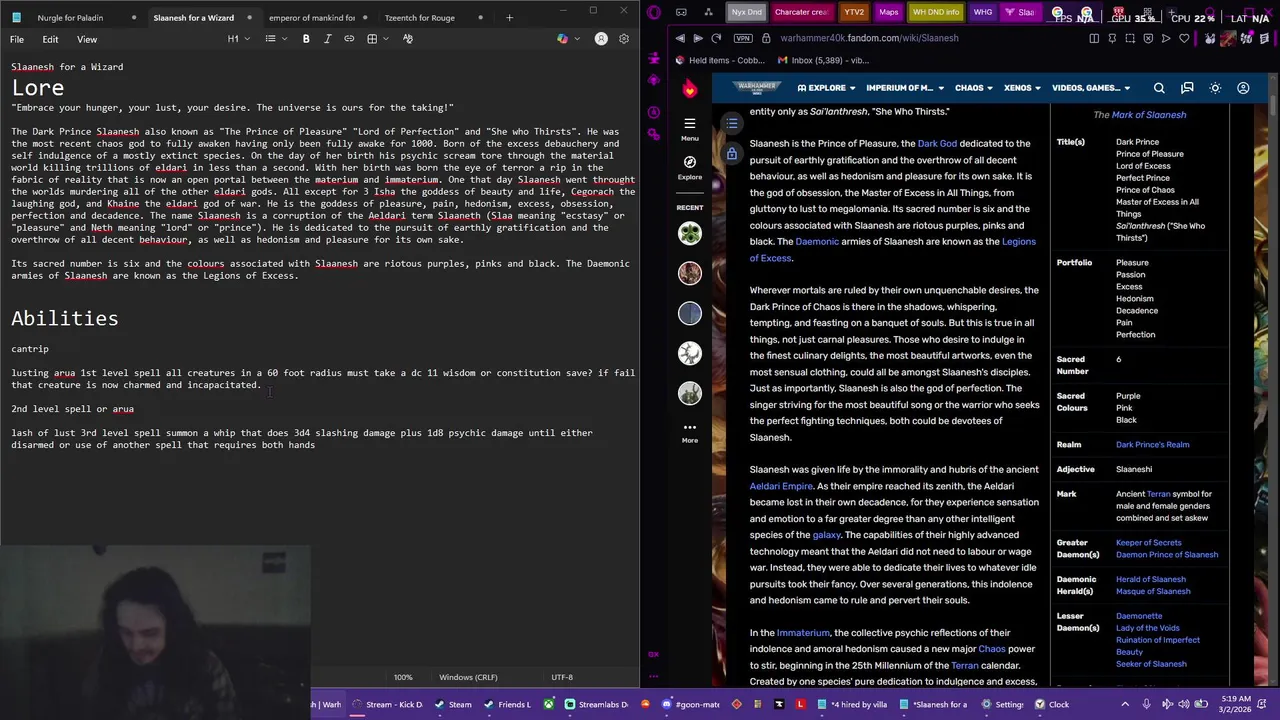The width and height of the screenshot is (1280, 720).
Task: Show more Fandom recent wikis
Action: (689, 432)
